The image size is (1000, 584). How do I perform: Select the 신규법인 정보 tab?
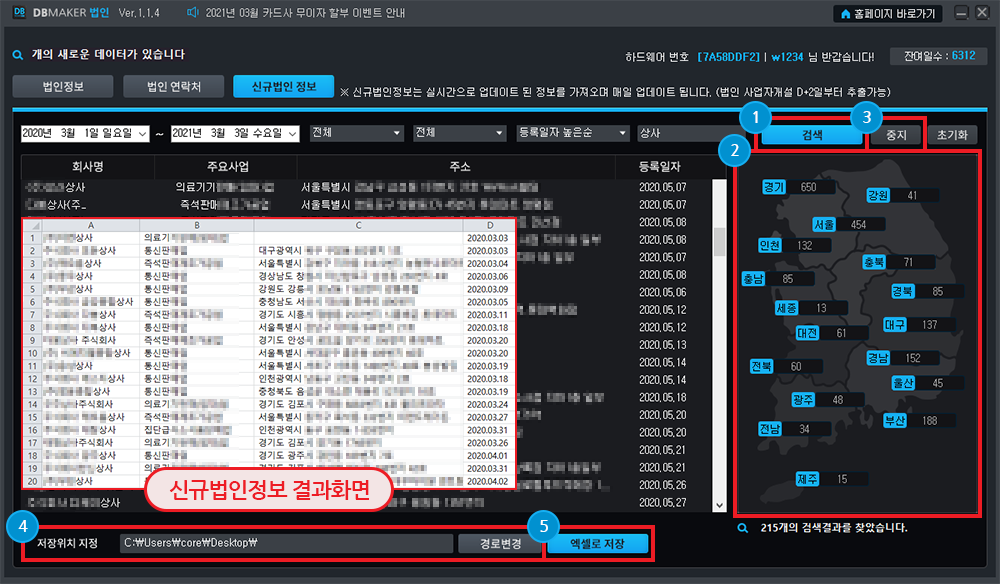(x=284, y=86)
